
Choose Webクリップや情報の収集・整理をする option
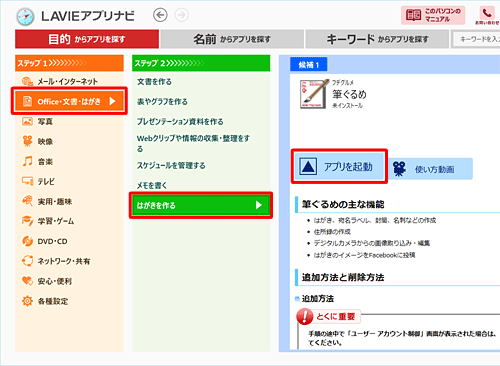coord(193,143)
